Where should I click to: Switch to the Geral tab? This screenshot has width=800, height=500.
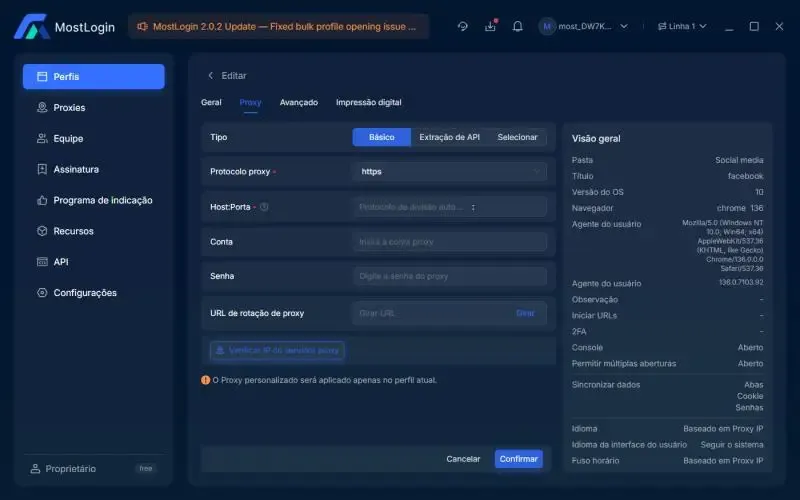211,103
